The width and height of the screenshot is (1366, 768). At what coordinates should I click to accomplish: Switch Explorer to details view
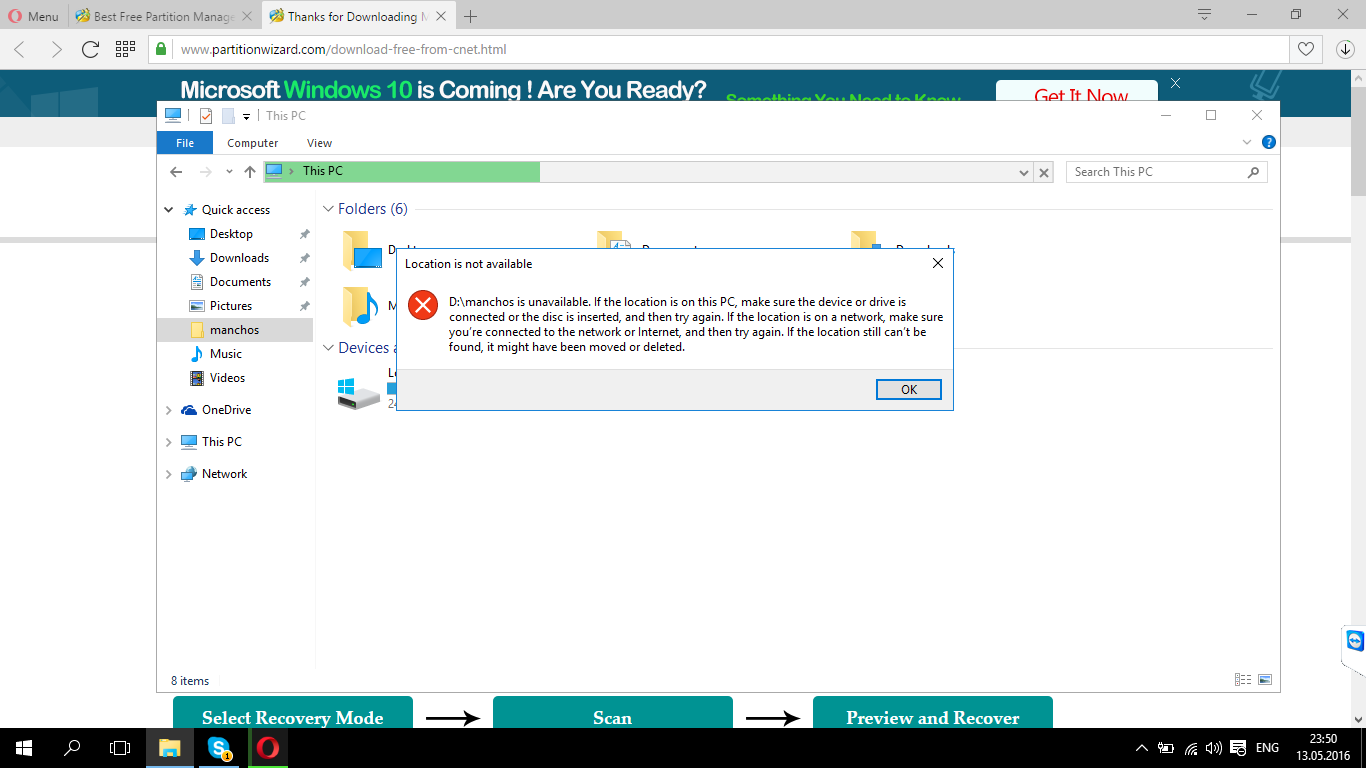point(1243,680)
